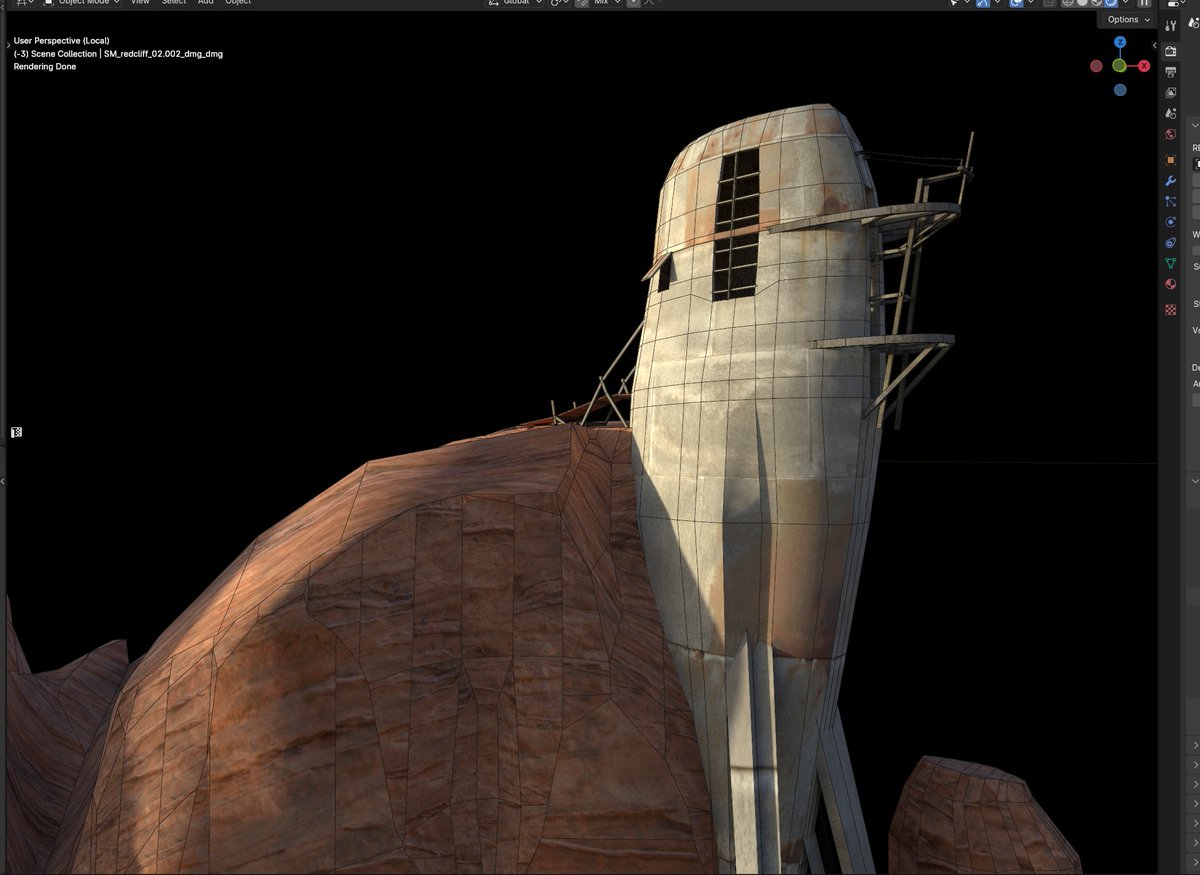Open the Add menu
The height and width of the screenshot is (875, 1200).
click(x=205, y=3)
